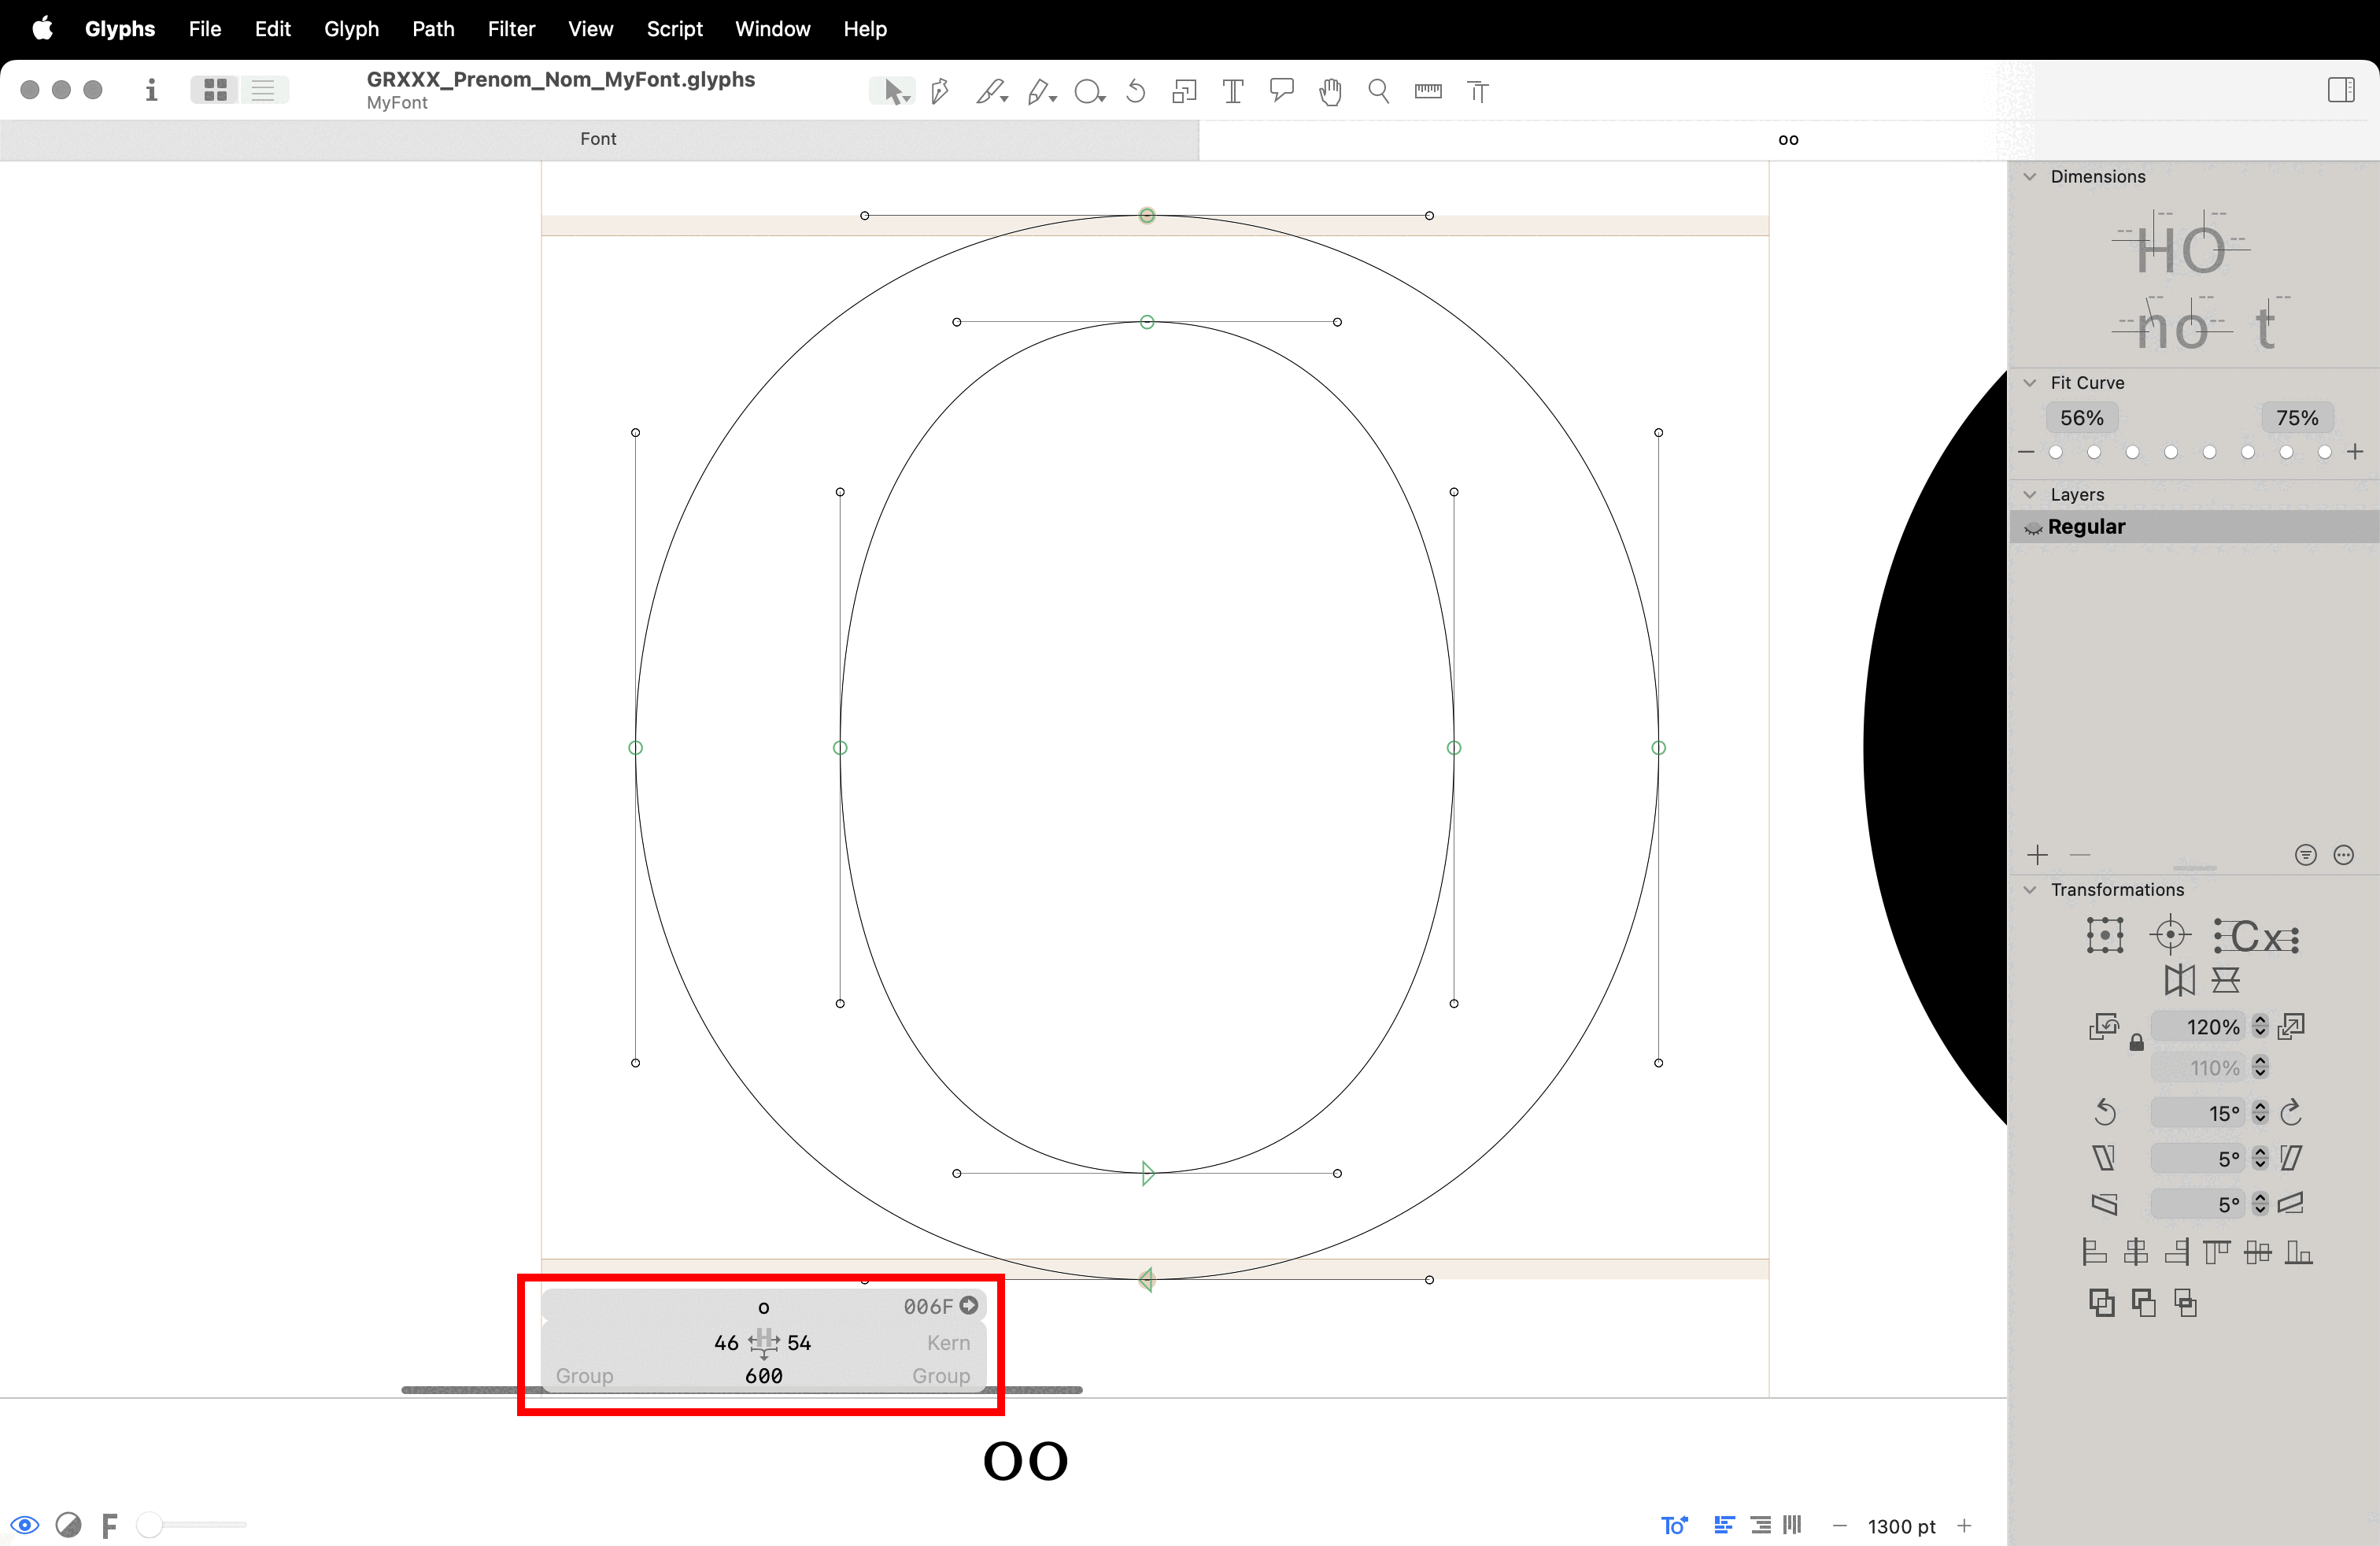Select the Primitives ellipse tool
Viewport: 2380px width, 1546px height.
[x=1087, y=92]
